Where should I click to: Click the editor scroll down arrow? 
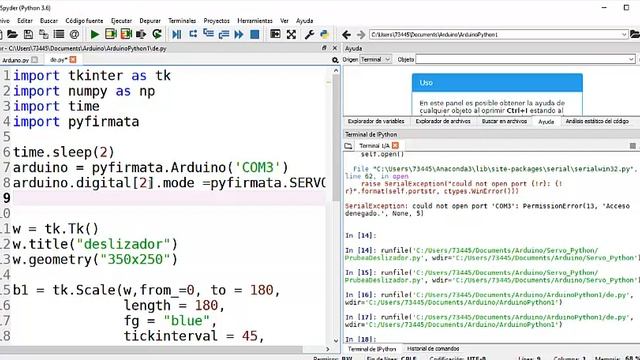pos(336,340)
